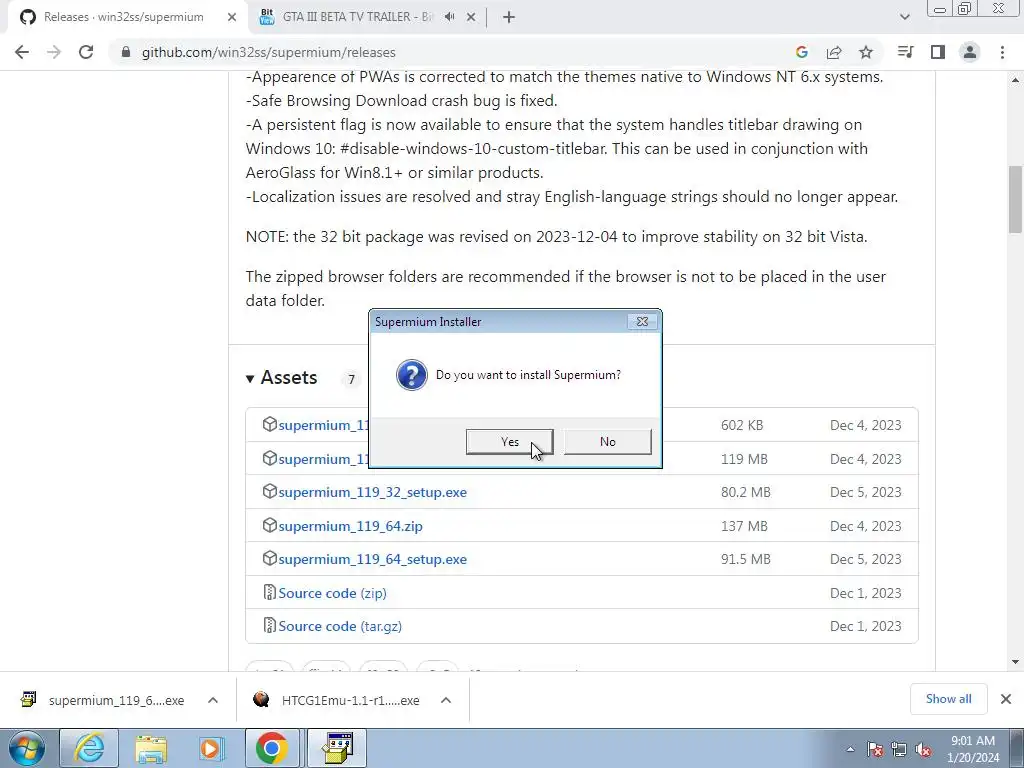This screenshot has height=768, width=1024.
Task: Download Source code (tar.gz)
Action: coord(340,626)
